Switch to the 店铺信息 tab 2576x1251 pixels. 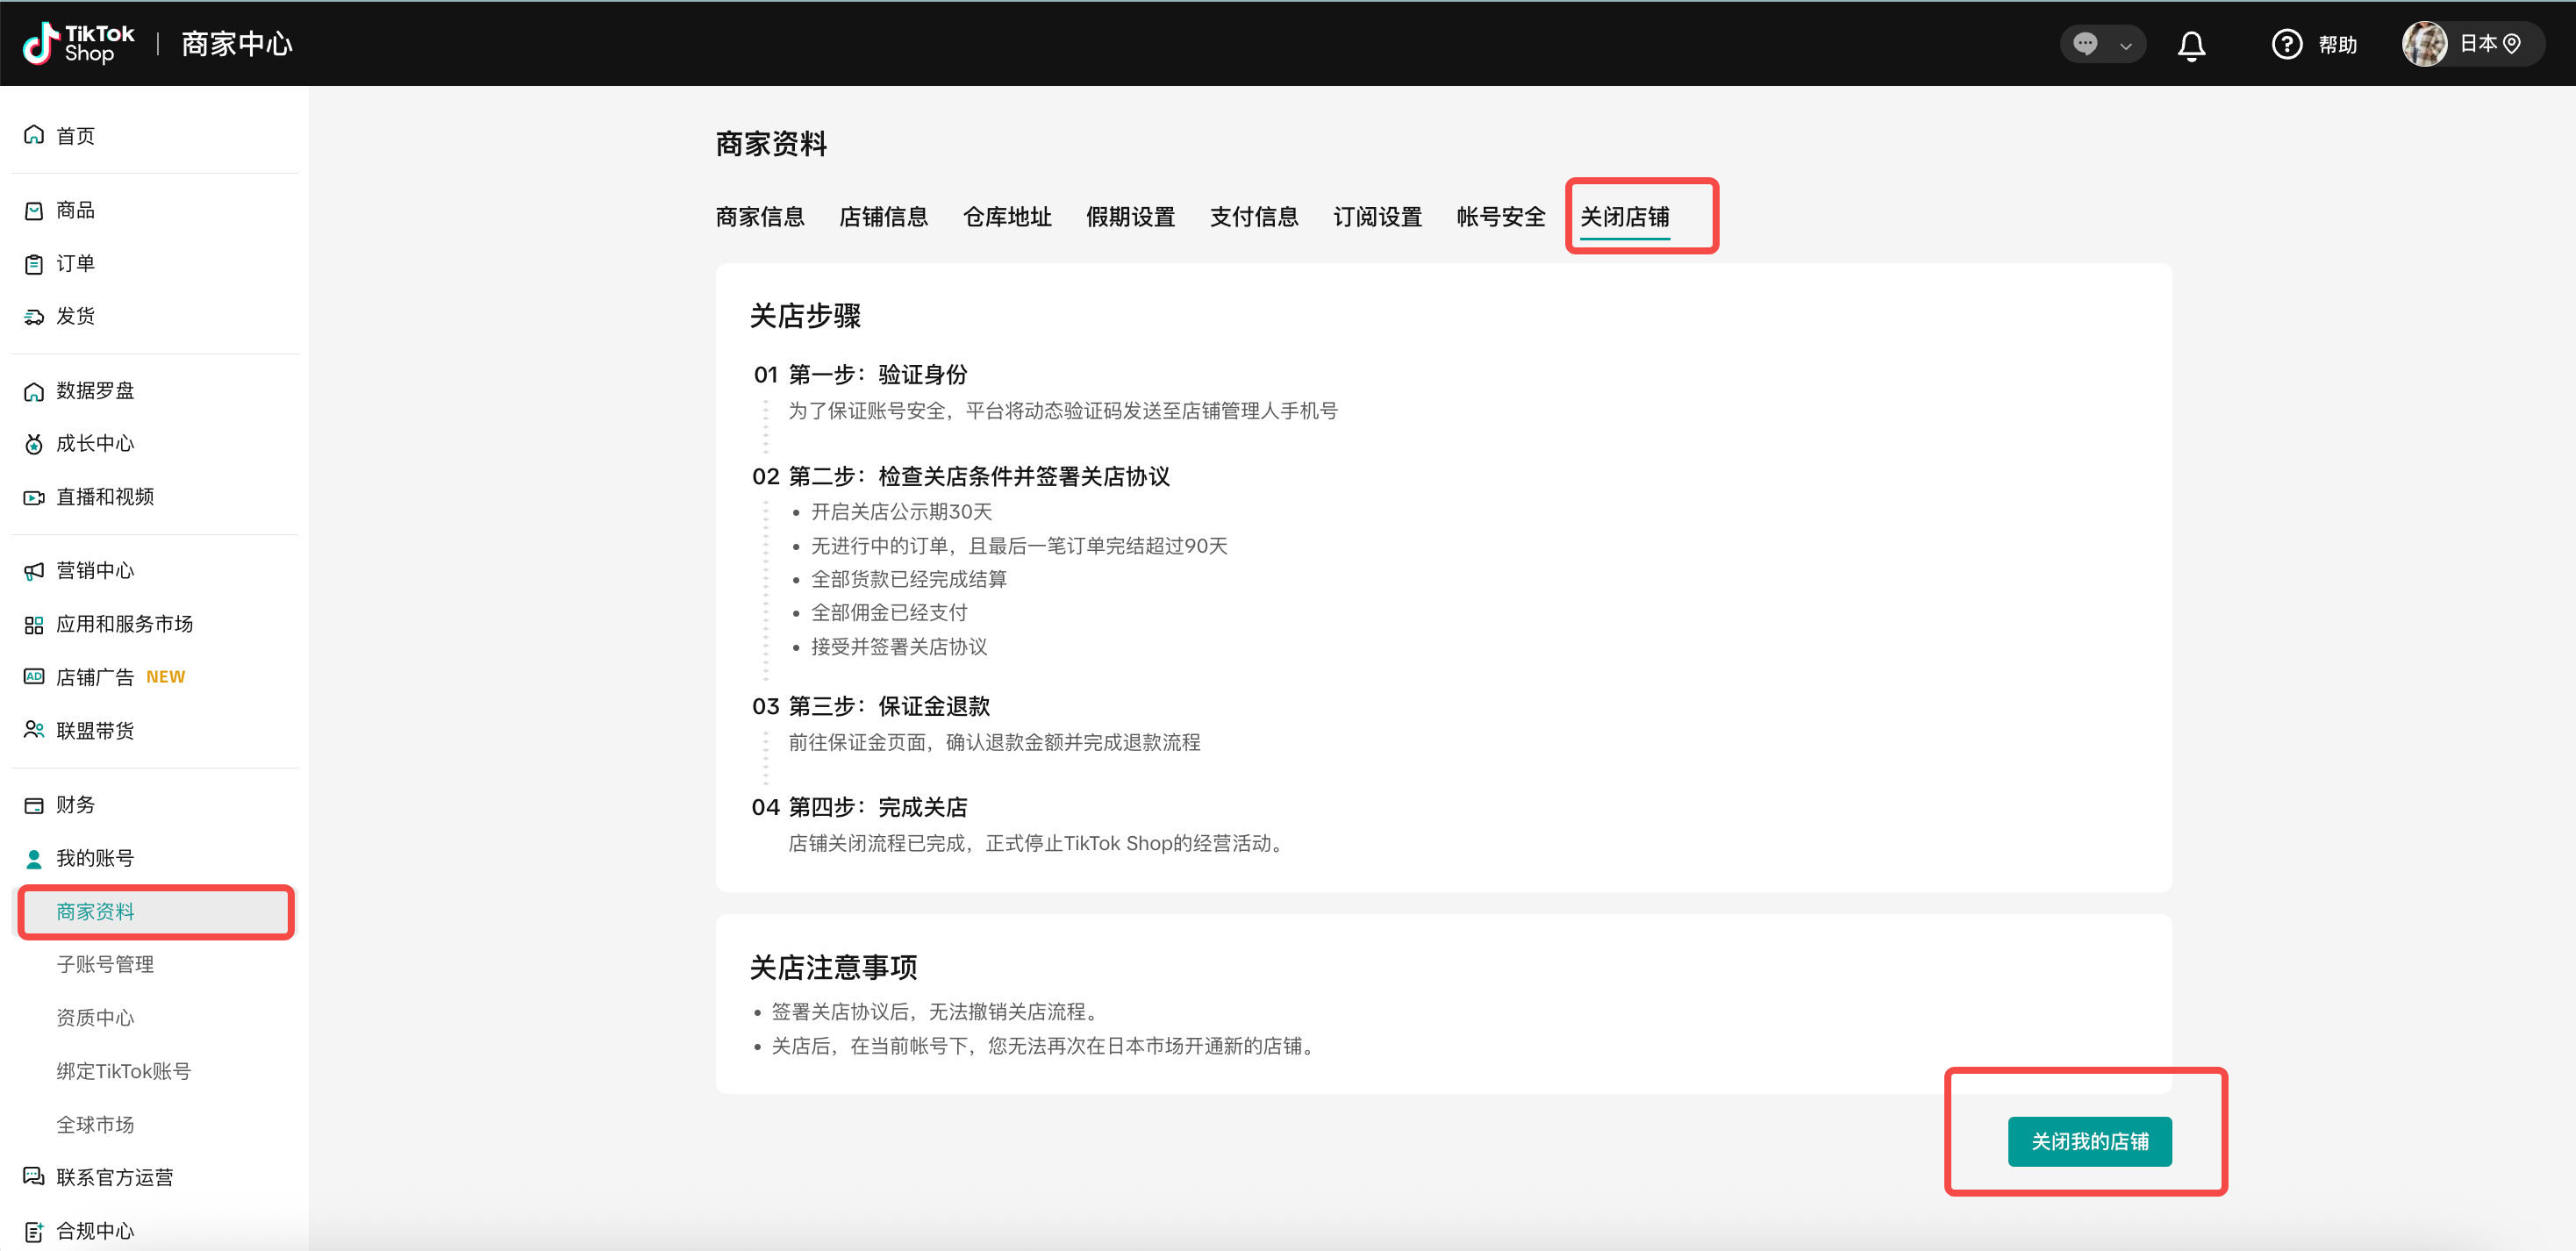pyautogui.click(x=883, y=217)
